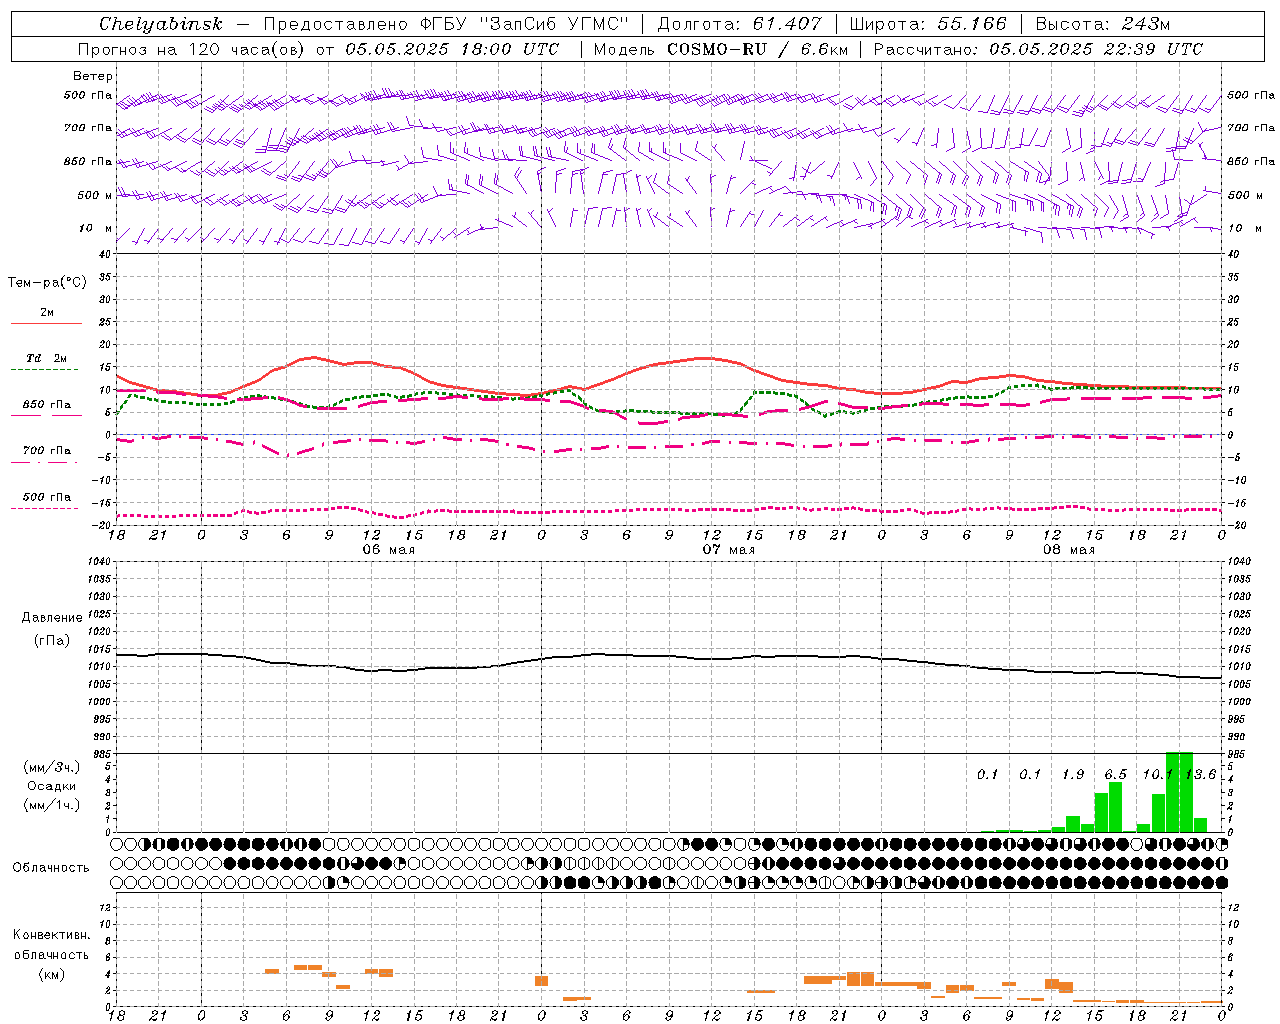1280x1024 pixels.
Task: Click the forecast start time 05.05.2025 18:00 UTC
Action: click(452, 49)
